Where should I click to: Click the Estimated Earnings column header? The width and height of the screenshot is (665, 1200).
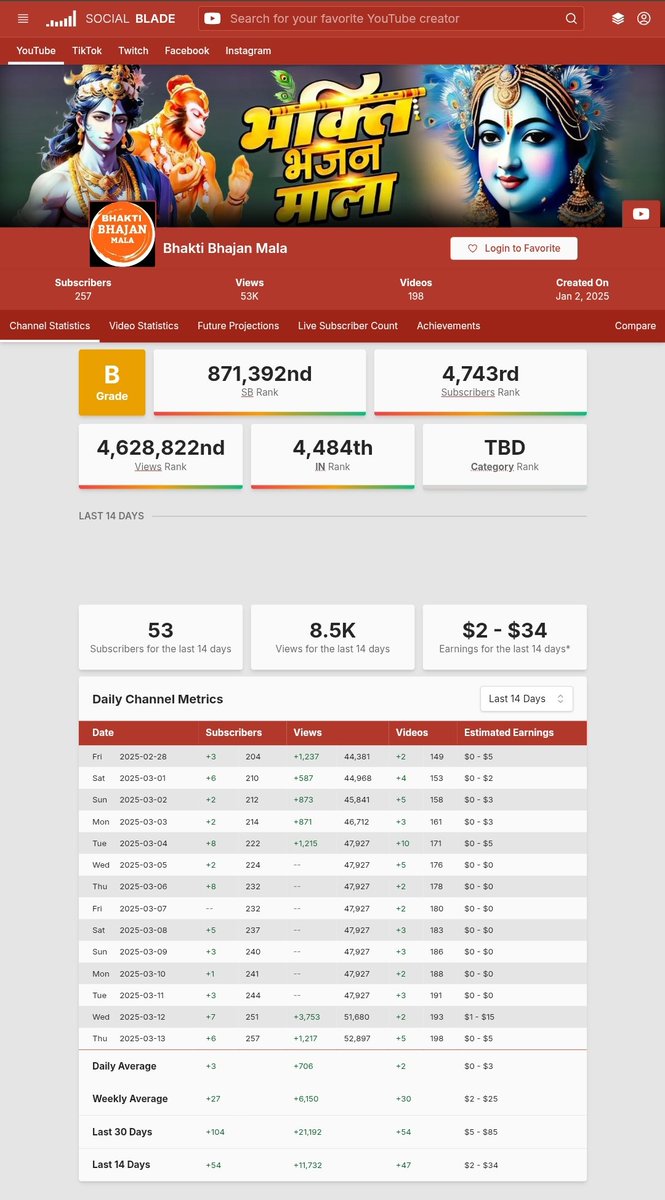click(x=509, y=732)
